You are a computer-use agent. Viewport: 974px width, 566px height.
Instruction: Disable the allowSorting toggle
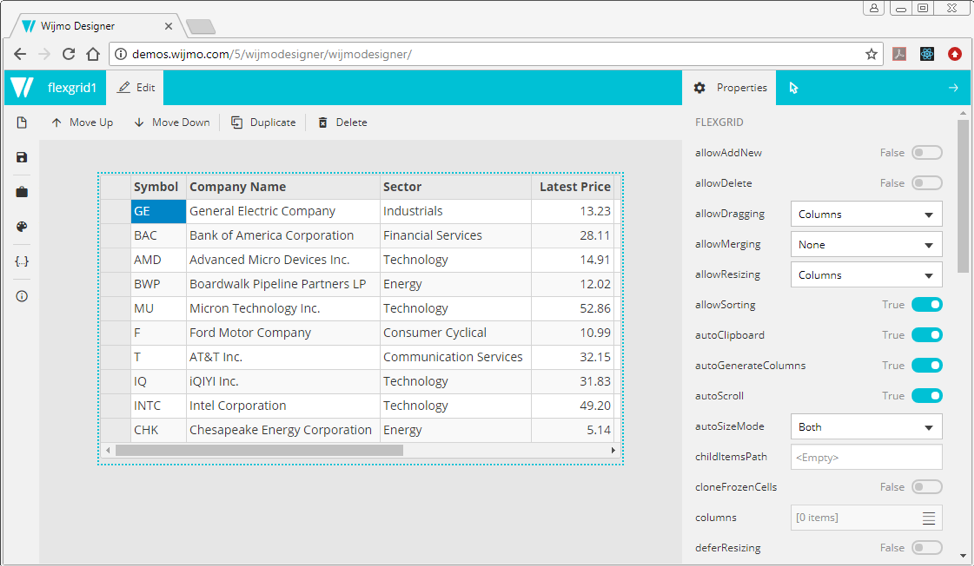pos(926,305)
